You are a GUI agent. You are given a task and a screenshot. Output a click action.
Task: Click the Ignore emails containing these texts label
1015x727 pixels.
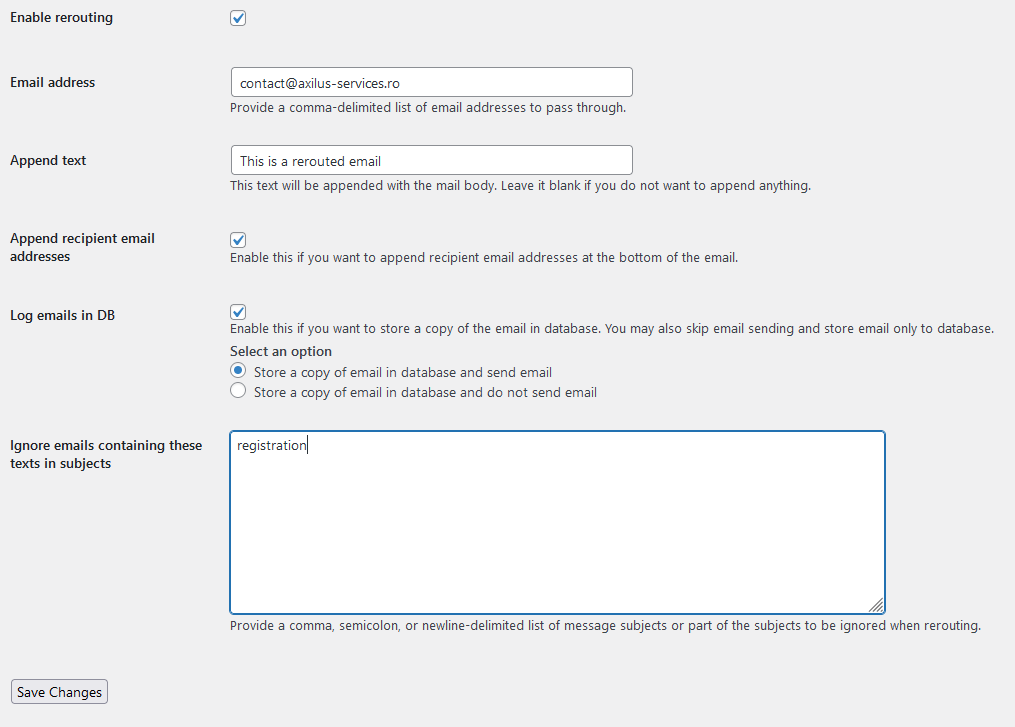[106, 454]
